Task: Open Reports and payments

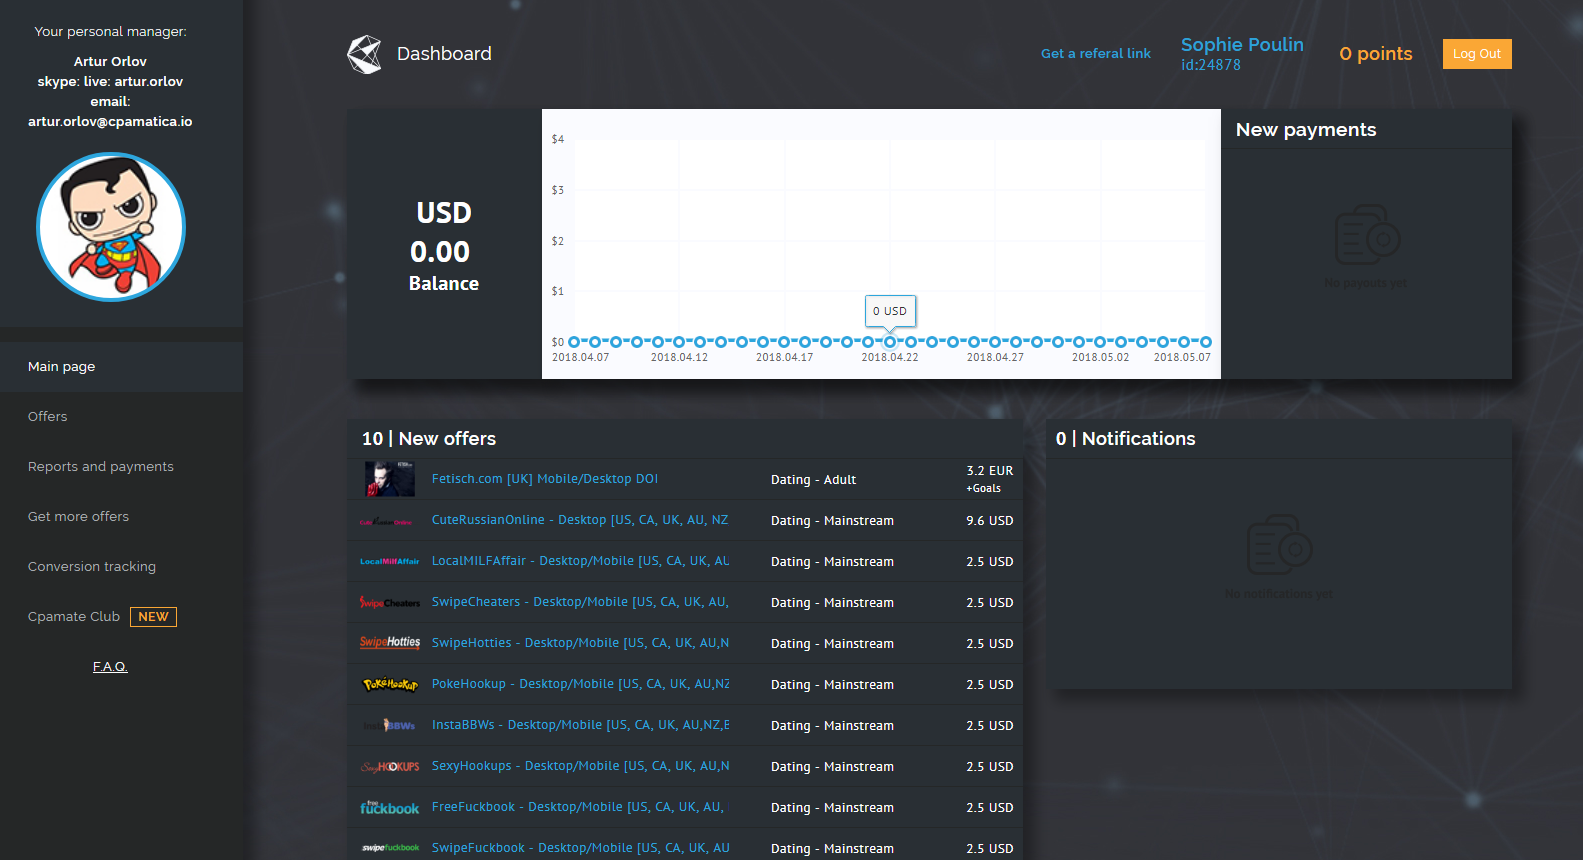Action: coord(121,467)
